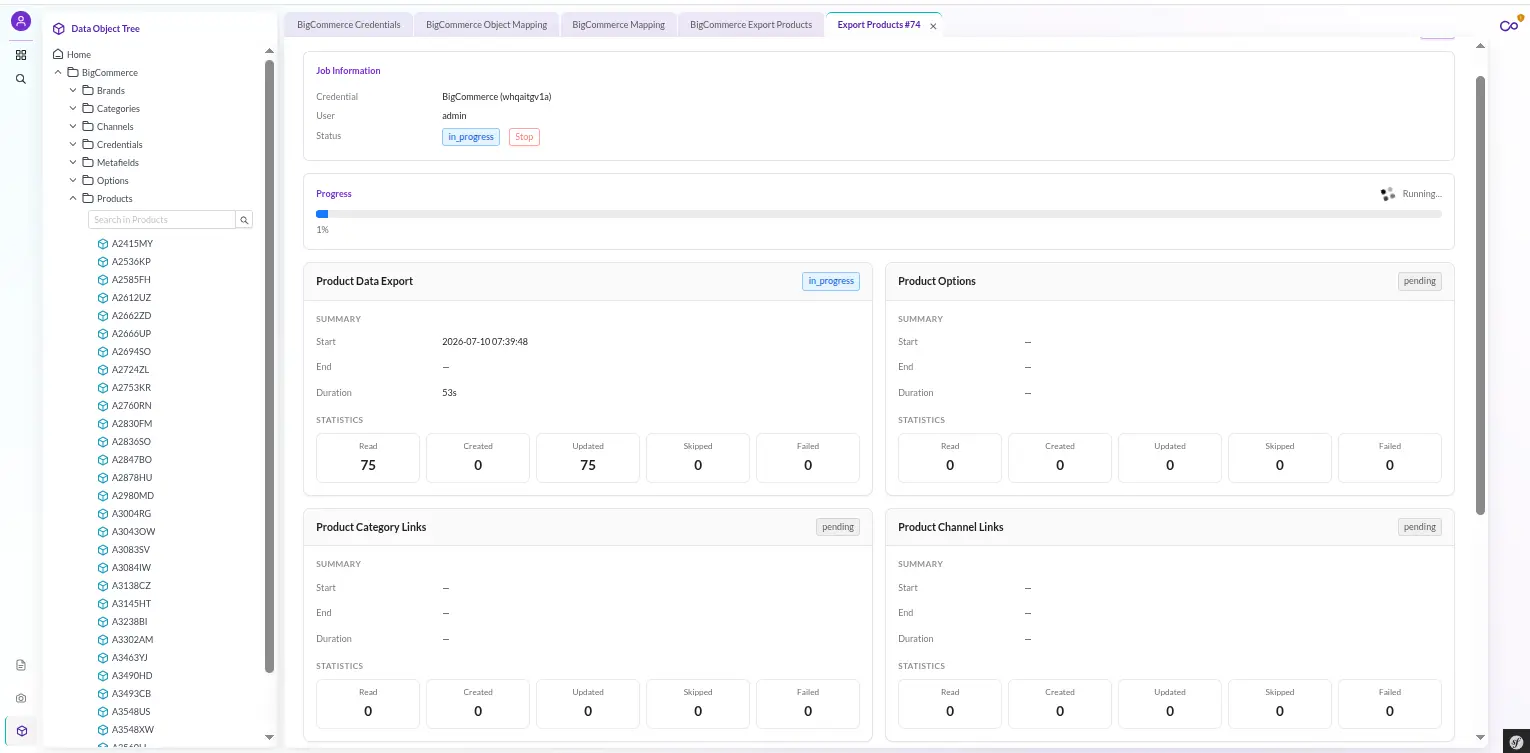Click start time 2026-07-10 07:39:48
The image size is (1530, 753).
[485, 342]
